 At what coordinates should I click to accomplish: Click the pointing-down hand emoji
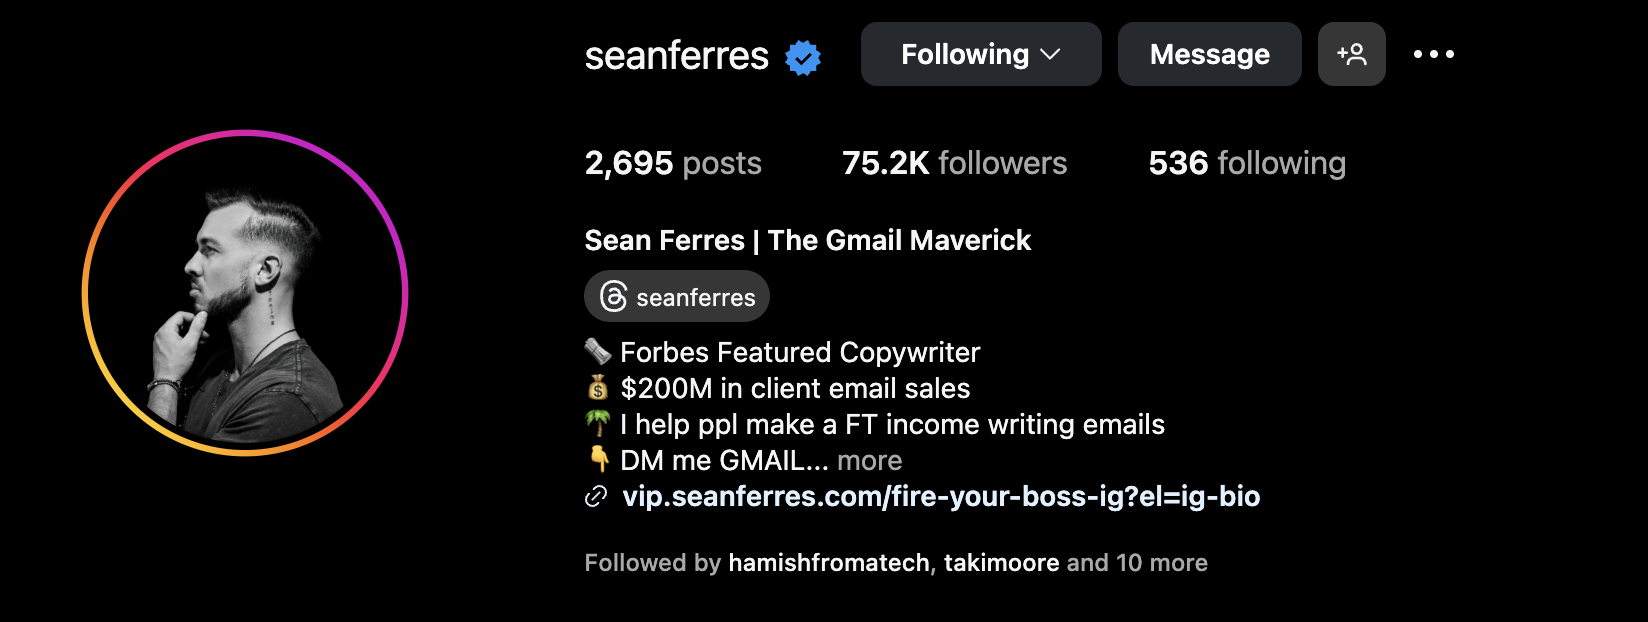598,460
